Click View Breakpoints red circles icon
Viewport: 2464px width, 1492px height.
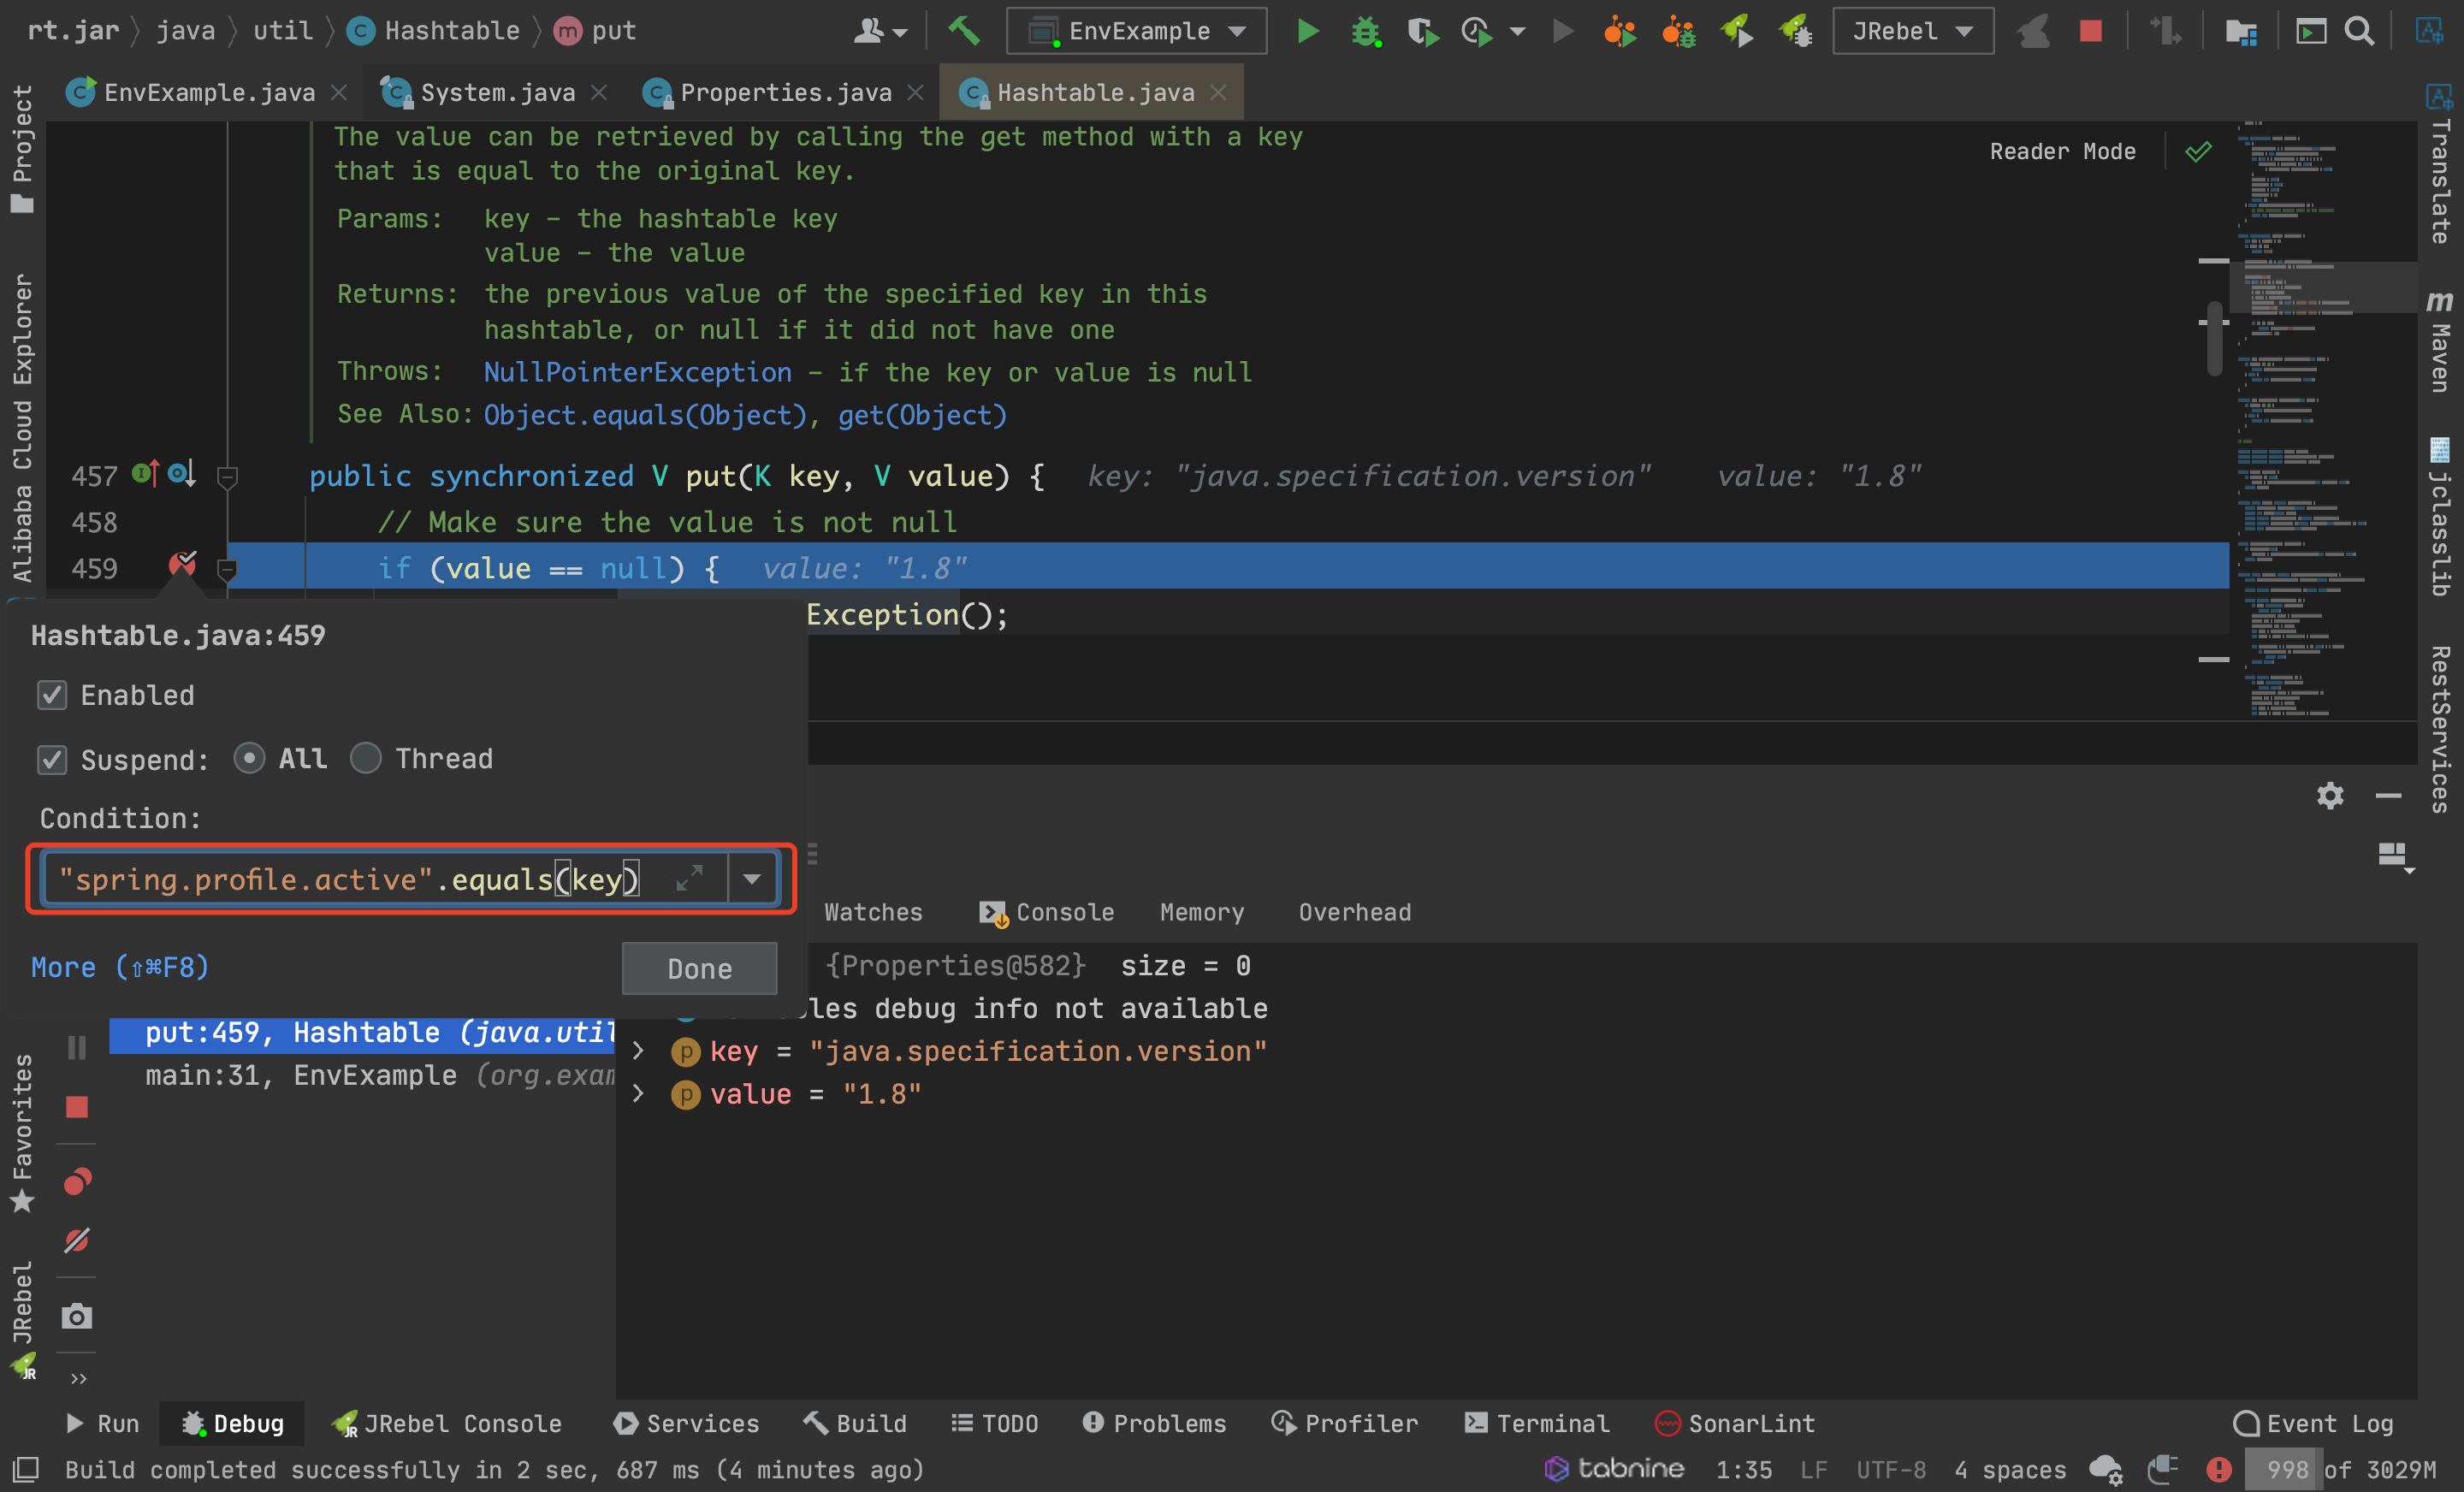77,1182
